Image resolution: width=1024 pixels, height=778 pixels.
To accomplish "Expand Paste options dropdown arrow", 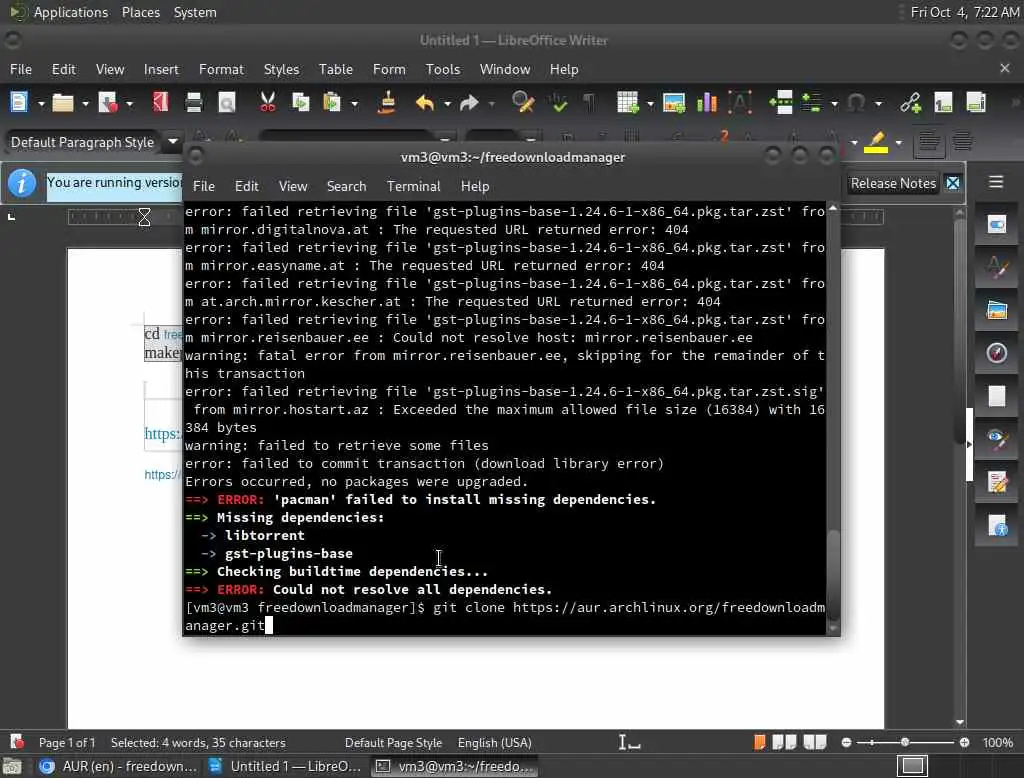I will pyautogui.click(x=354, y=103).
